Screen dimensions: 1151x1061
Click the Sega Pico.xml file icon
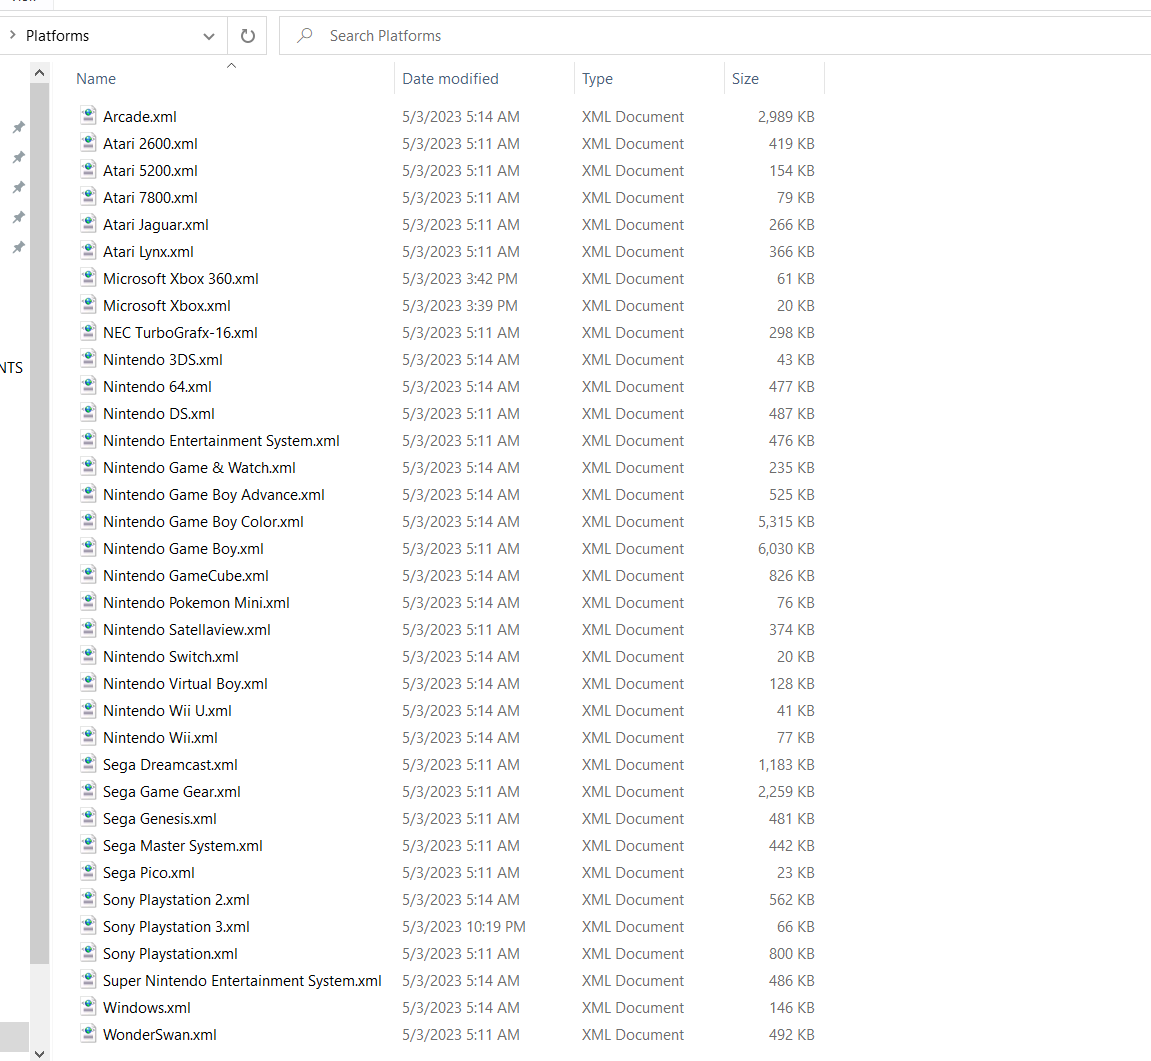[x=88, y=872]
